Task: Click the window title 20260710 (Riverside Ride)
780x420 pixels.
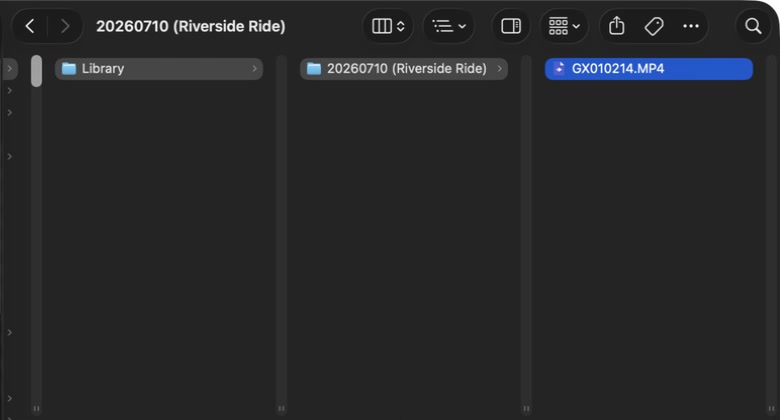Action: pyautogui.click(x=191, y=26)
